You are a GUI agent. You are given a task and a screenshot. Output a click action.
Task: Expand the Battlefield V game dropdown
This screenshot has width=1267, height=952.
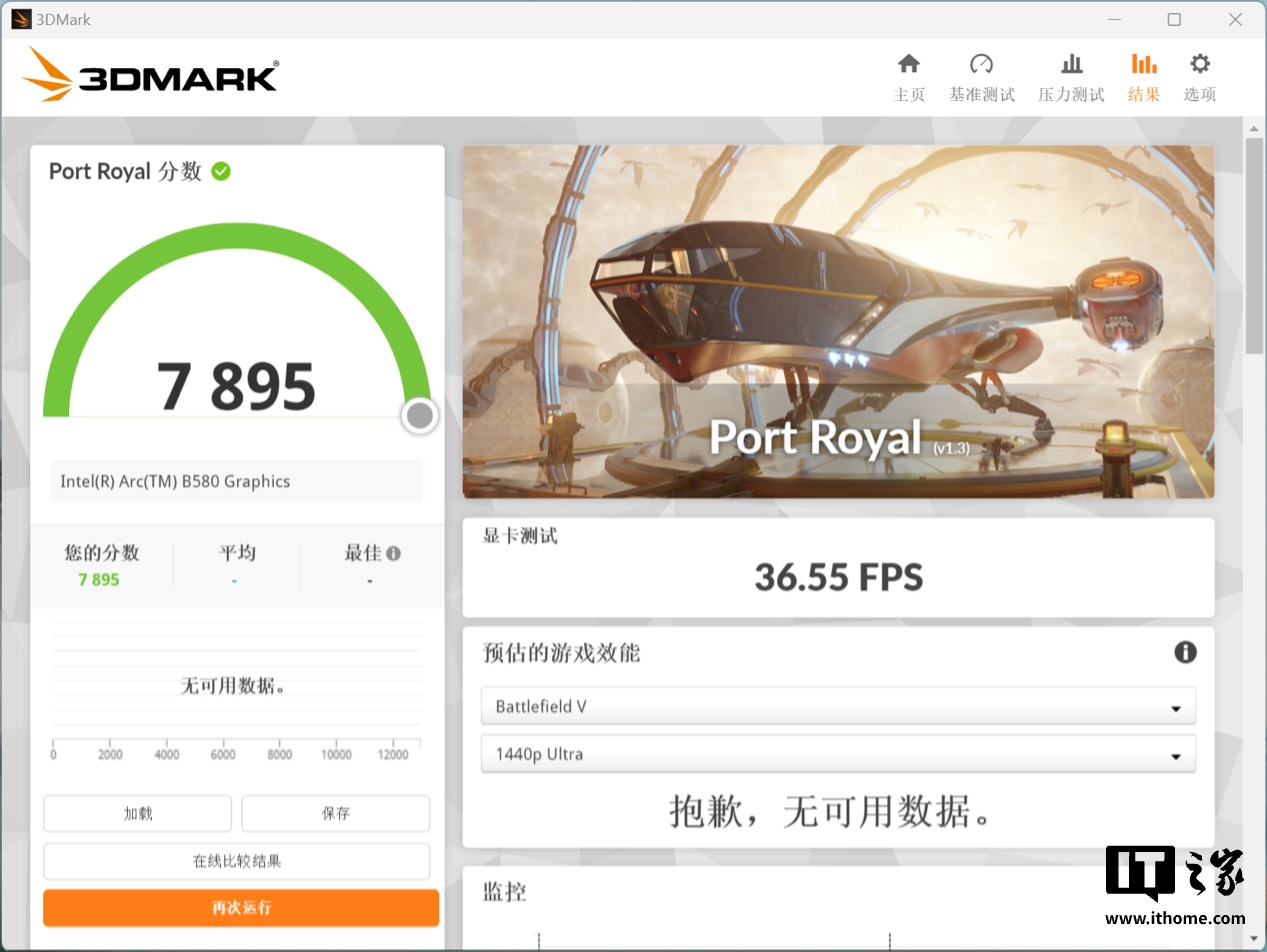coord(838,706)
